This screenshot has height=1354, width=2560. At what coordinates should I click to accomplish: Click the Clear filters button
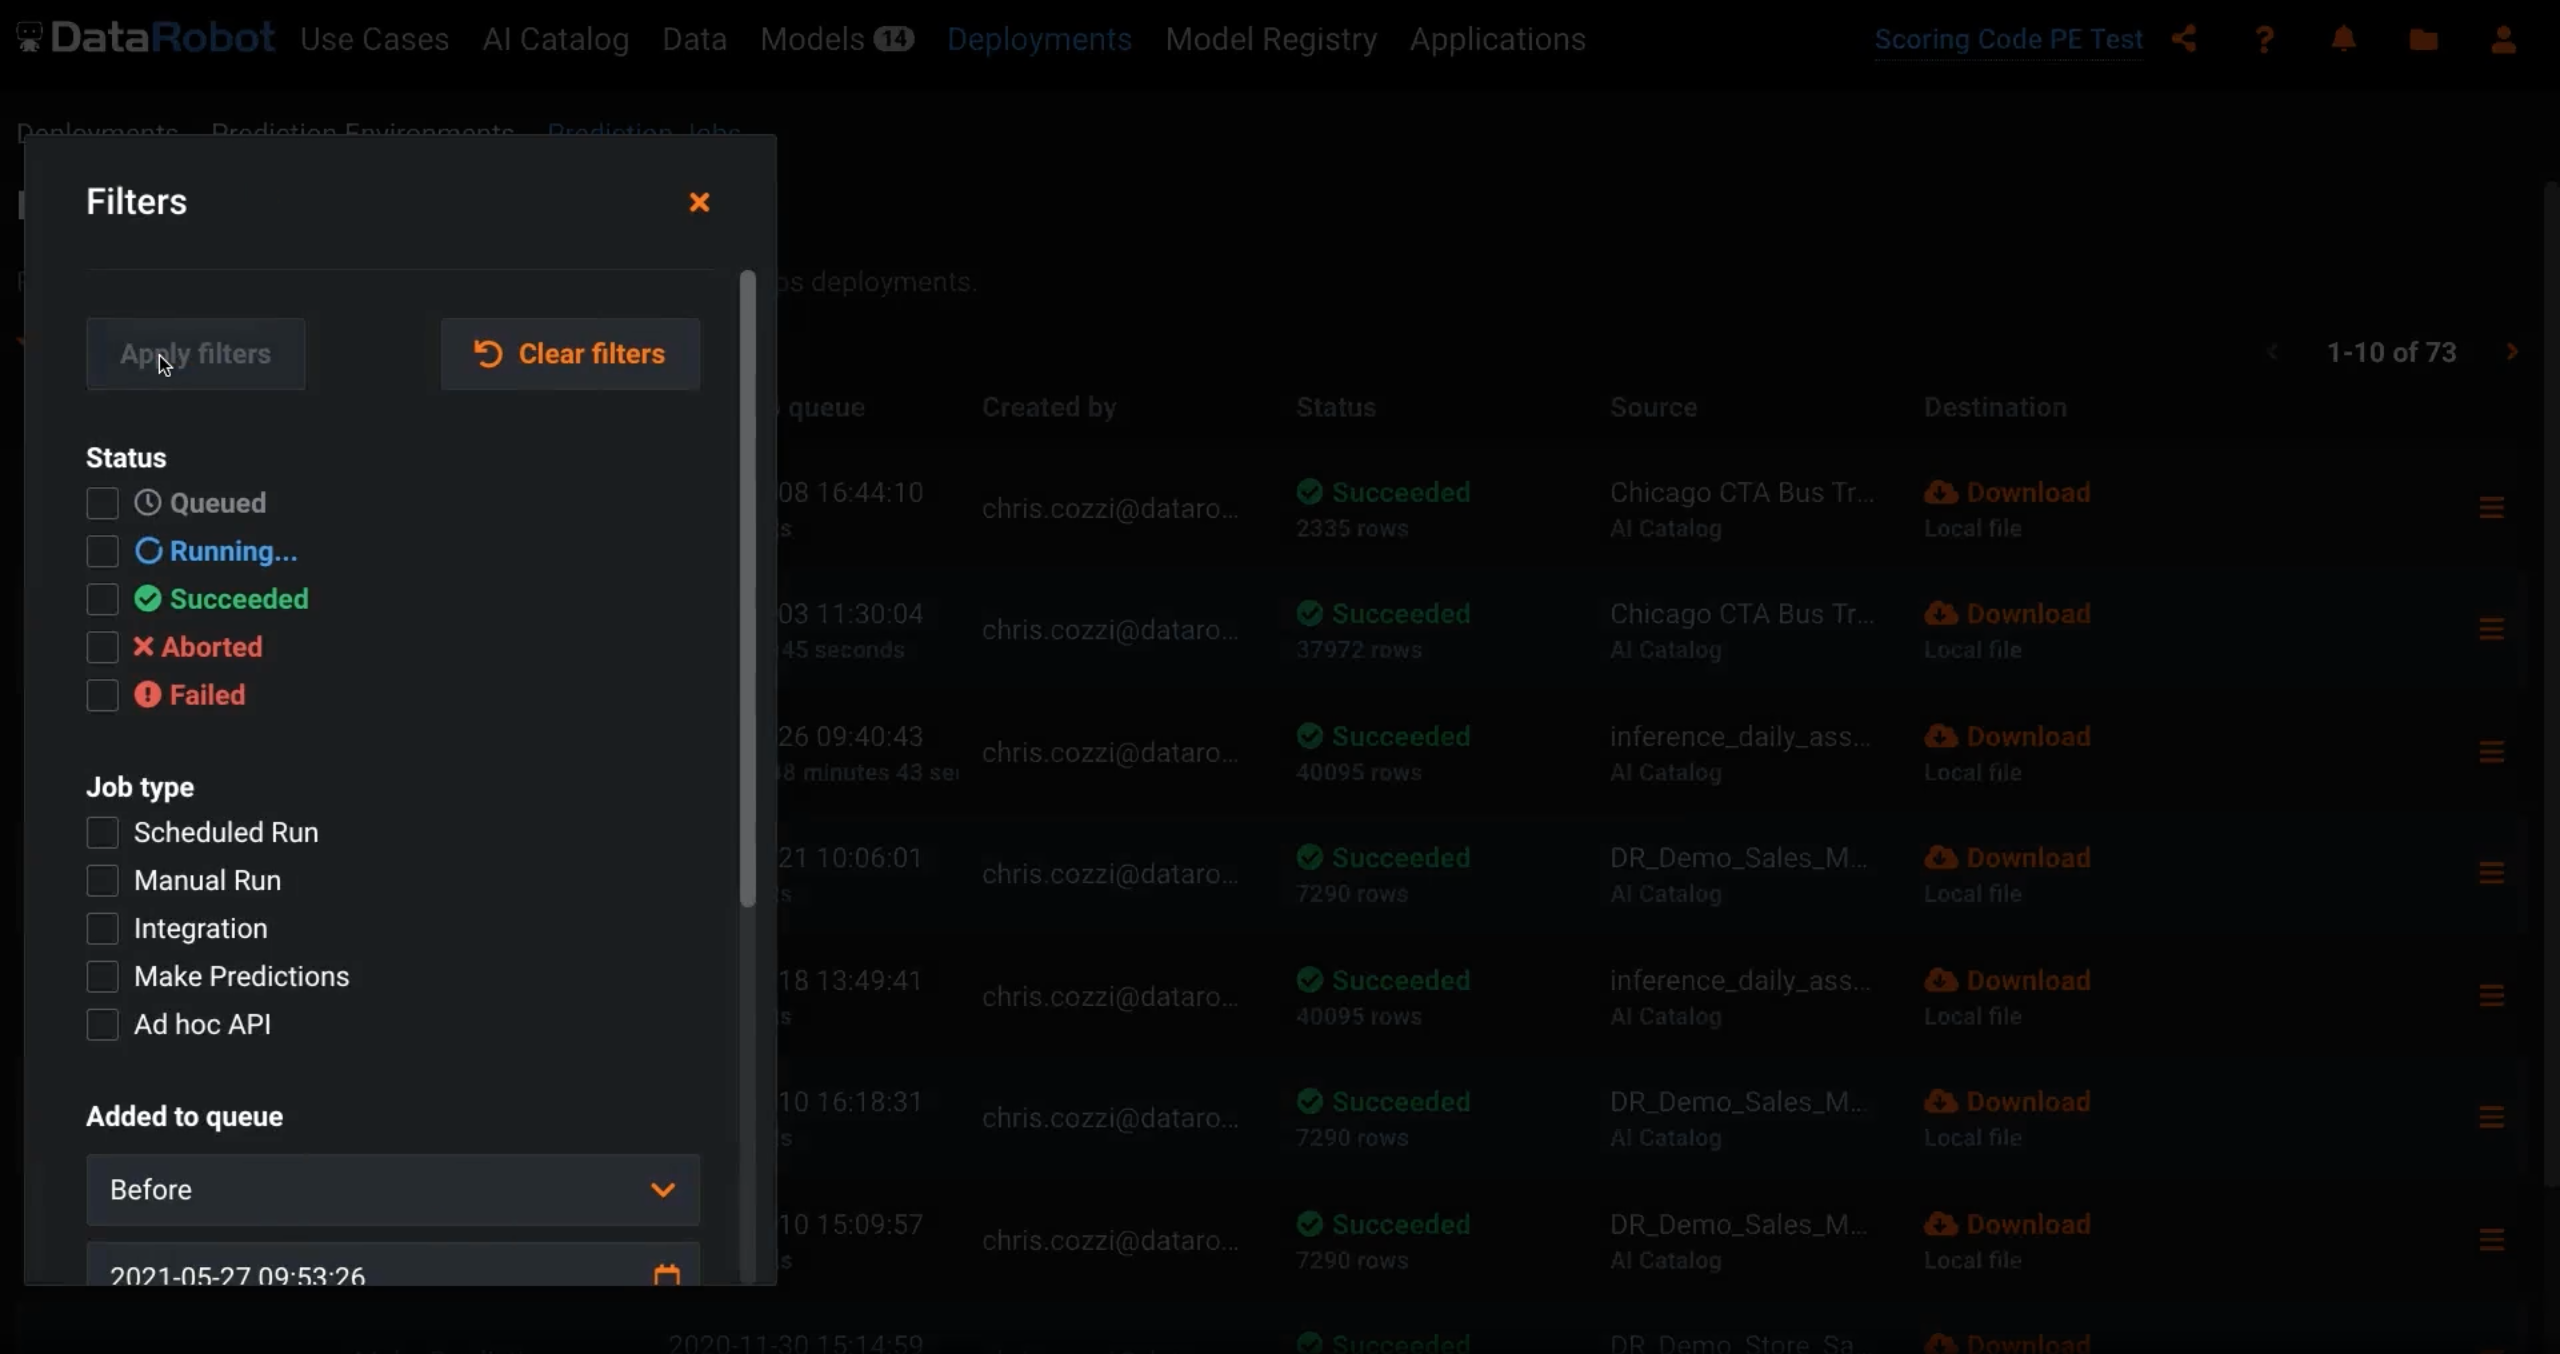point(570,354)
